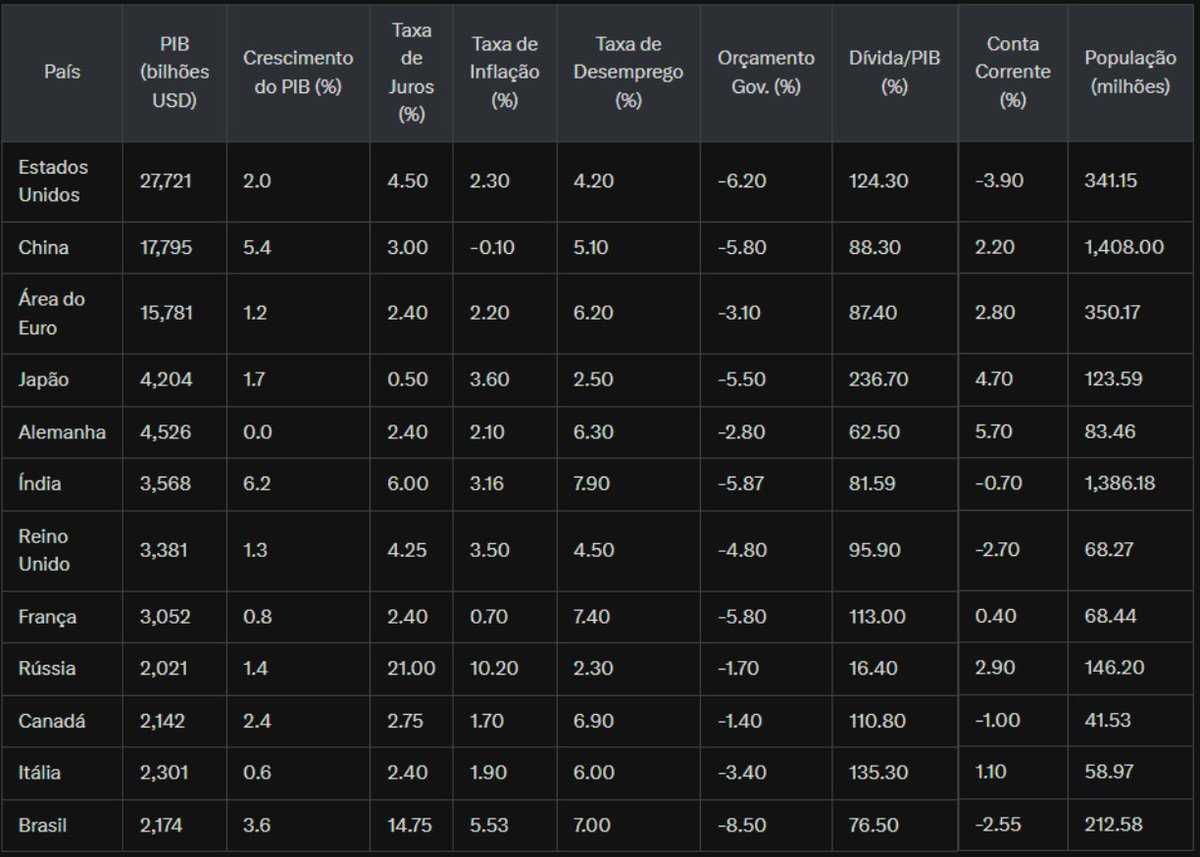The image size is (1200, 857).
Task: Select the Taxa de Inflação header
Action: tap(504, 70)
